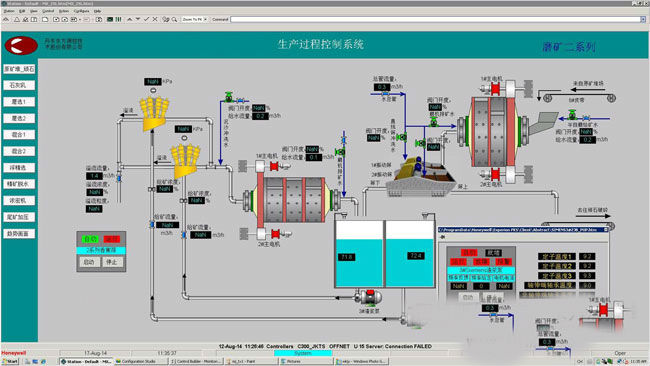Click the upper hydrocyclone cluster icon
This screenshot has height=366, width=650.
tap(154, 113)
